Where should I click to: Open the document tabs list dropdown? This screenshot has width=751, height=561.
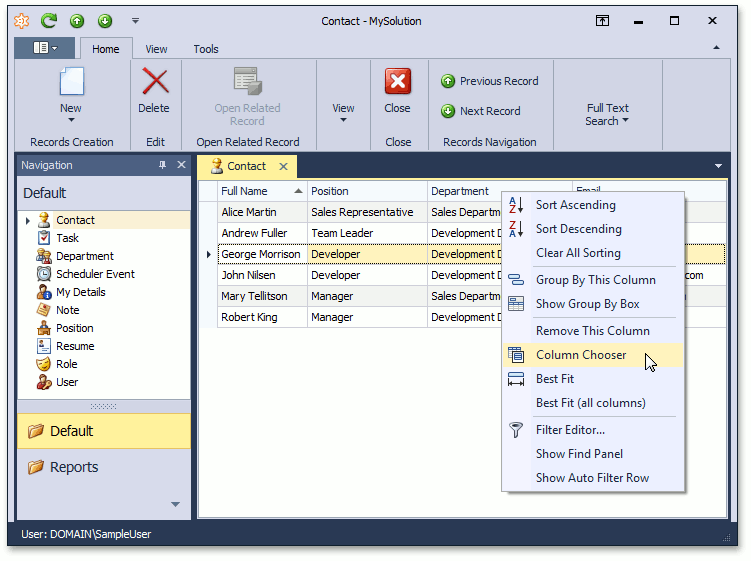(x=718, y=166)
